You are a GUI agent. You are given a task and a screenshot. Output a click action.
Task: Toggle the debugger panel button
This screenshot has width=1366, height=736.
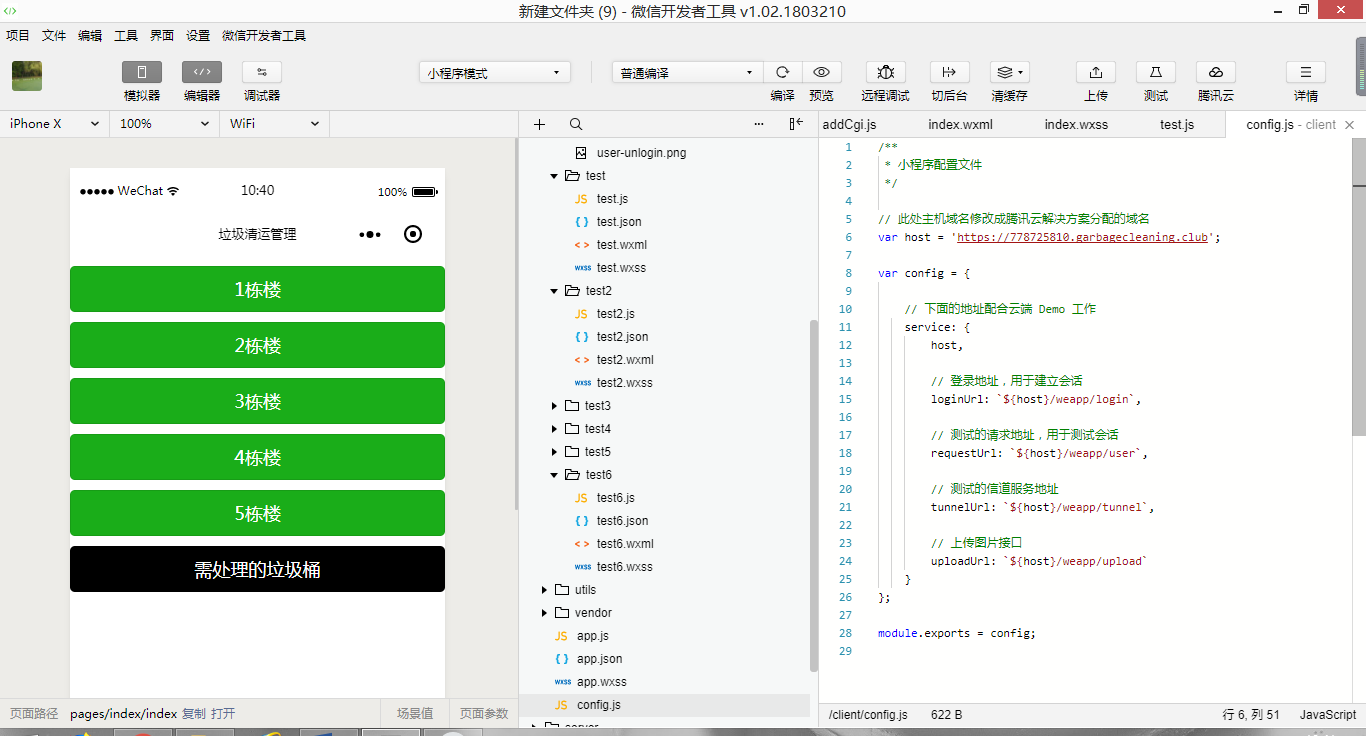[262, 73]
